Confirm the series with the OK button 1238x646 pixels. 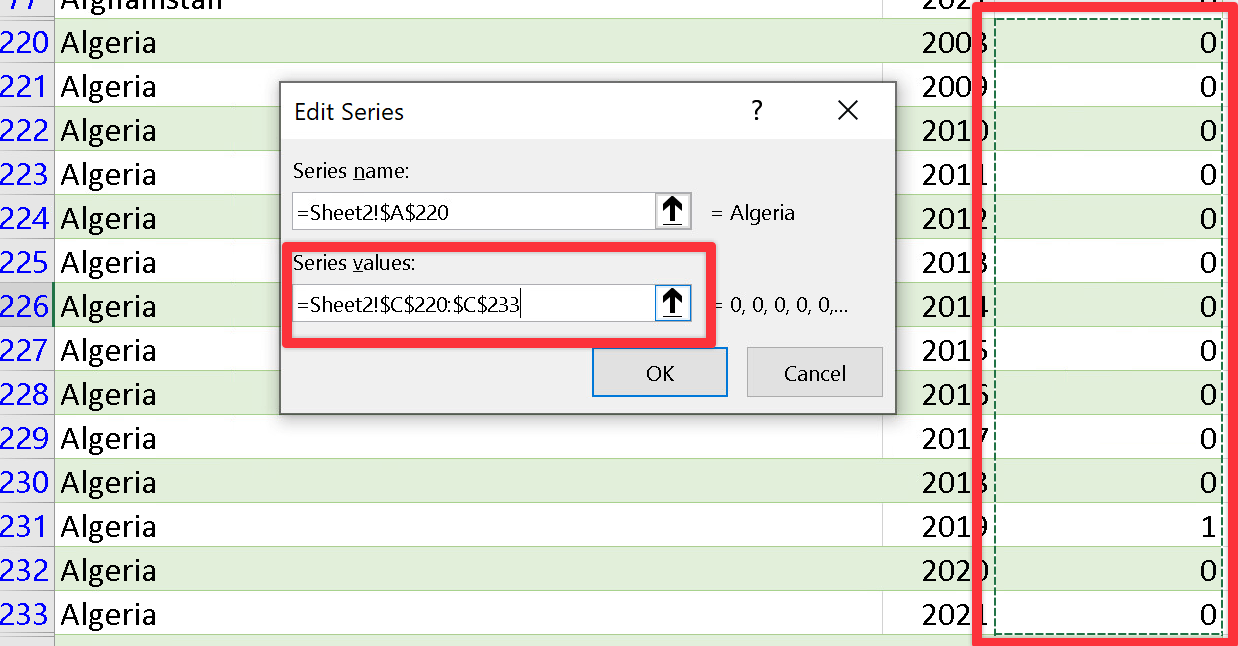pyautogui.click(x=660, y=372)
